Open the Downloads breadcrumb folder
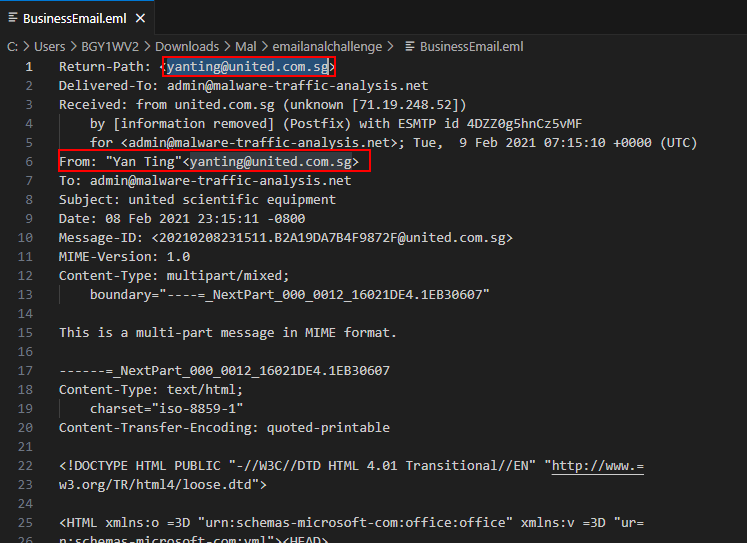The image size is (747, 543). (x=187, y=46)
